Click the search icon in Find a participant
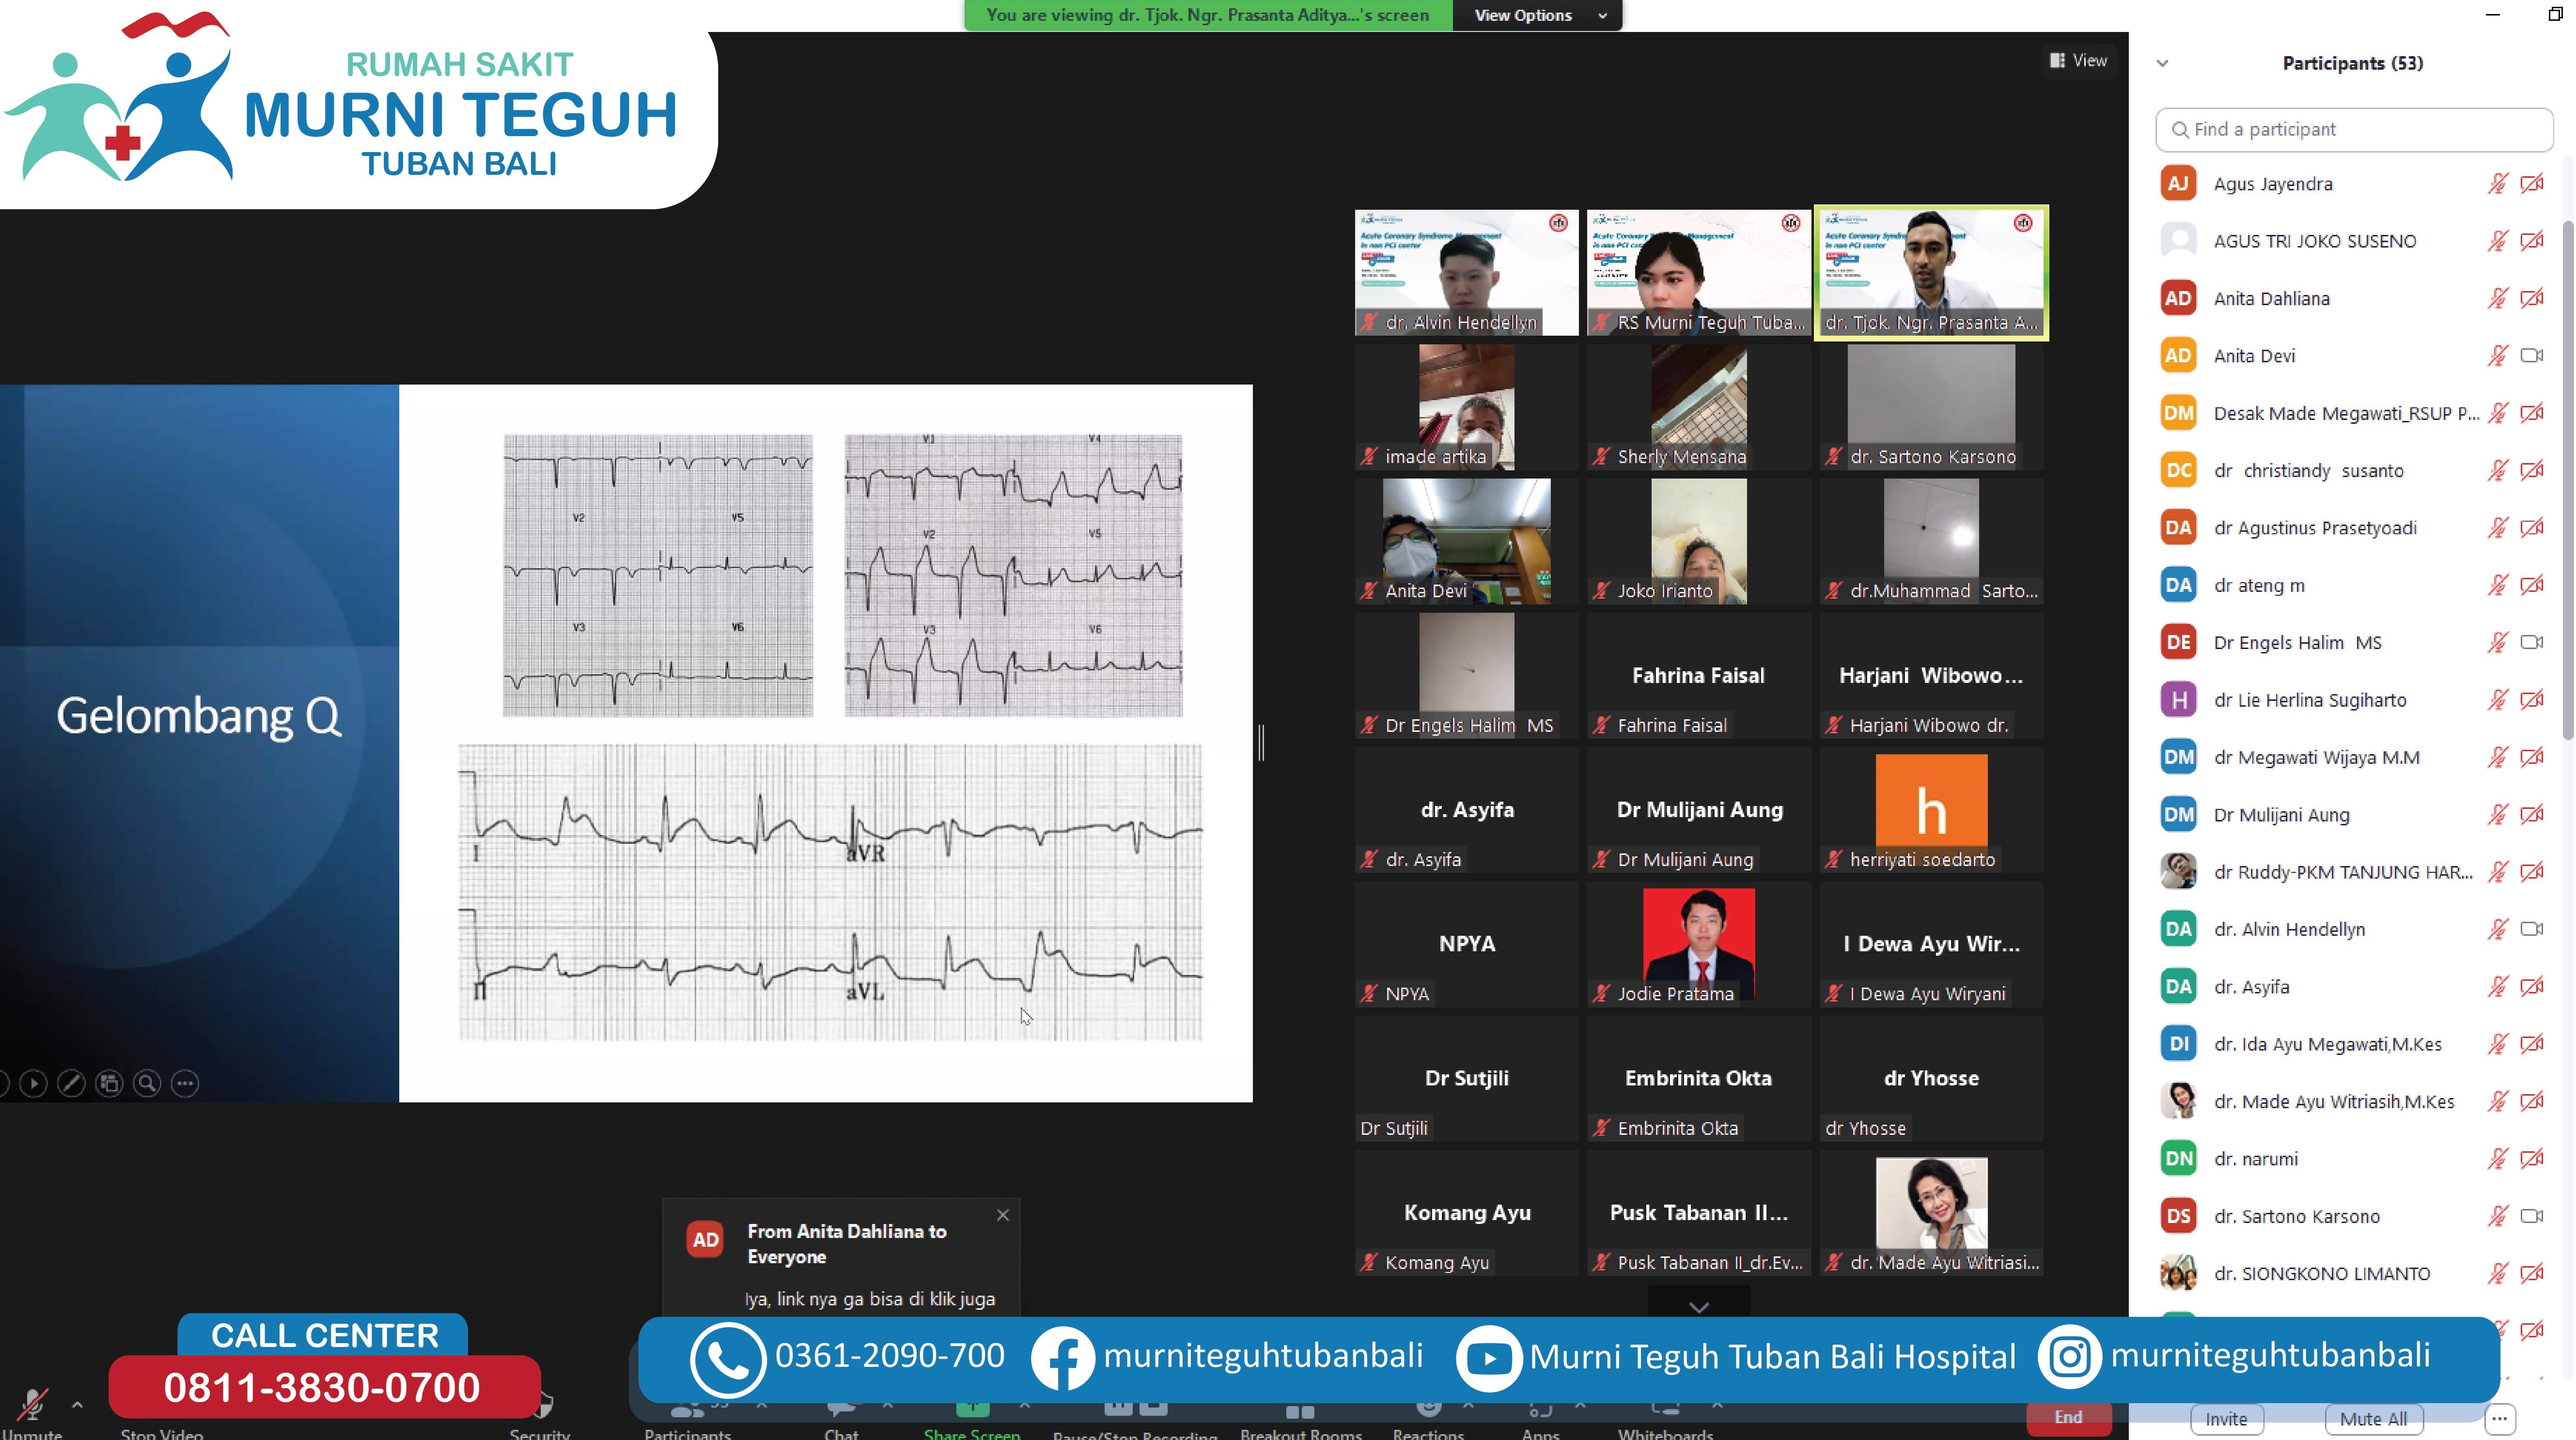Viewport: 2576px width, 1440px height. click(x=2180, y=130)
